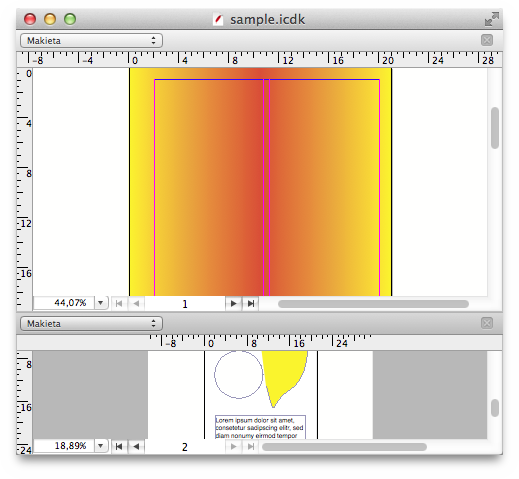The width and height of the screenshot is (519, 479).
Task: Jump to last page in top pane
Action: coord(251,304)
